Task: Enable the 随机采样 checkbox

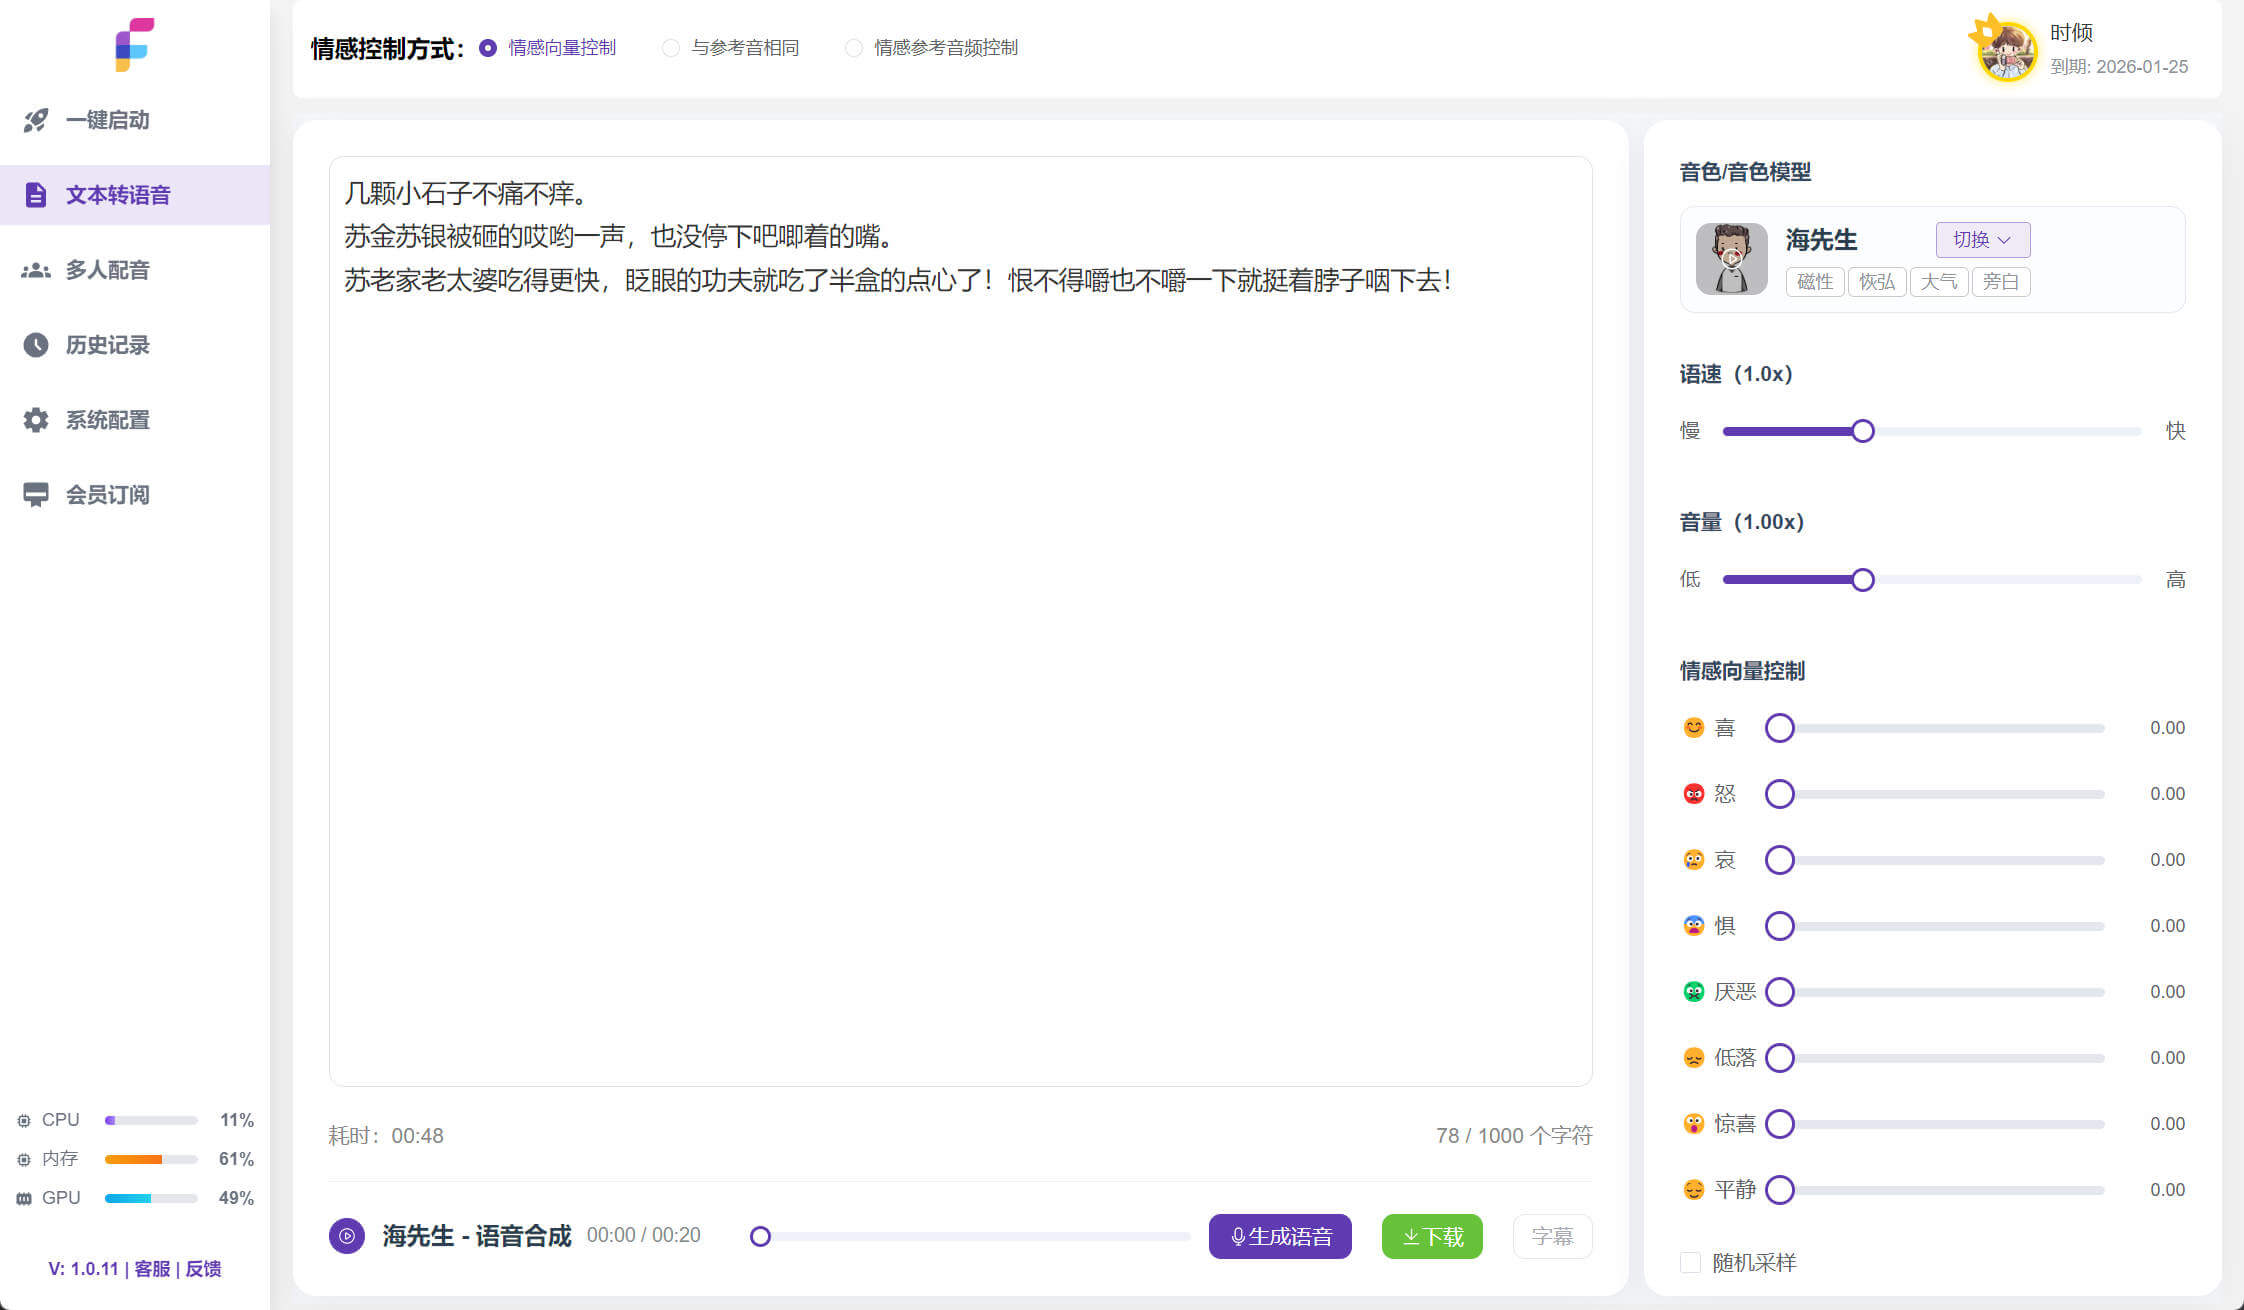Action: (1689, 1263)
